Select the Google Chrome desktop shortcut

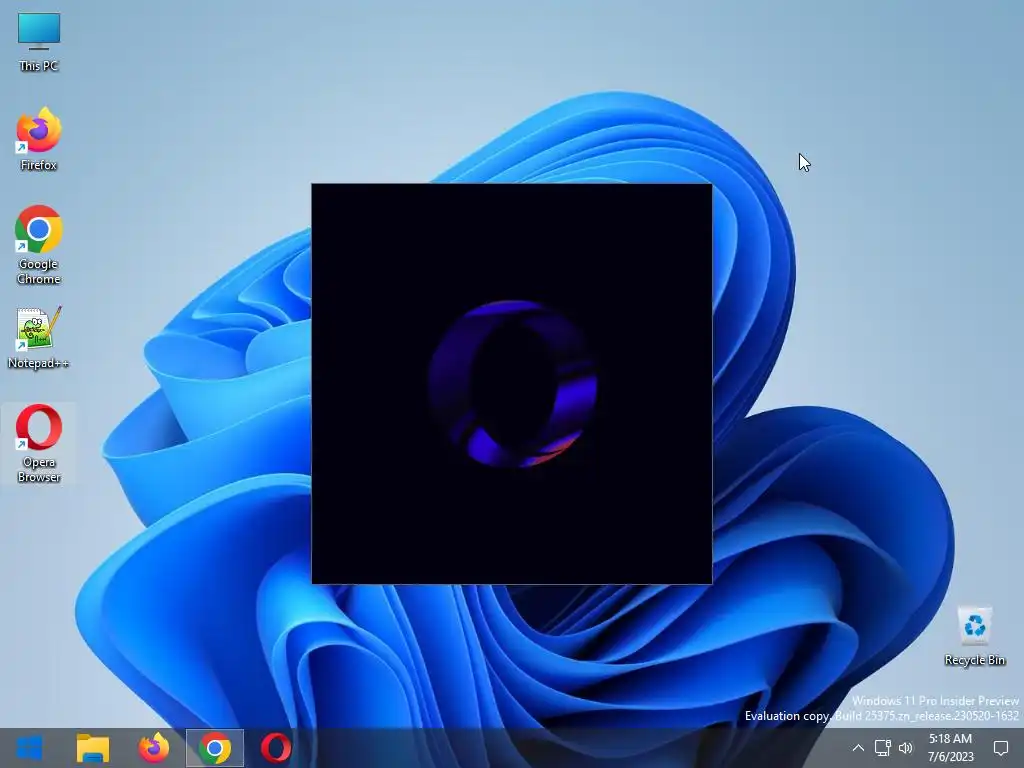[39, 245]
